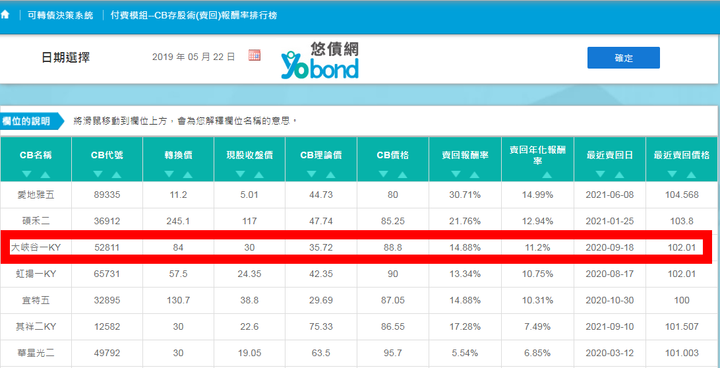Sort CB代號 column ascending arrow
Viewport: 720px width, 368px height.
(x=116, y=175)
